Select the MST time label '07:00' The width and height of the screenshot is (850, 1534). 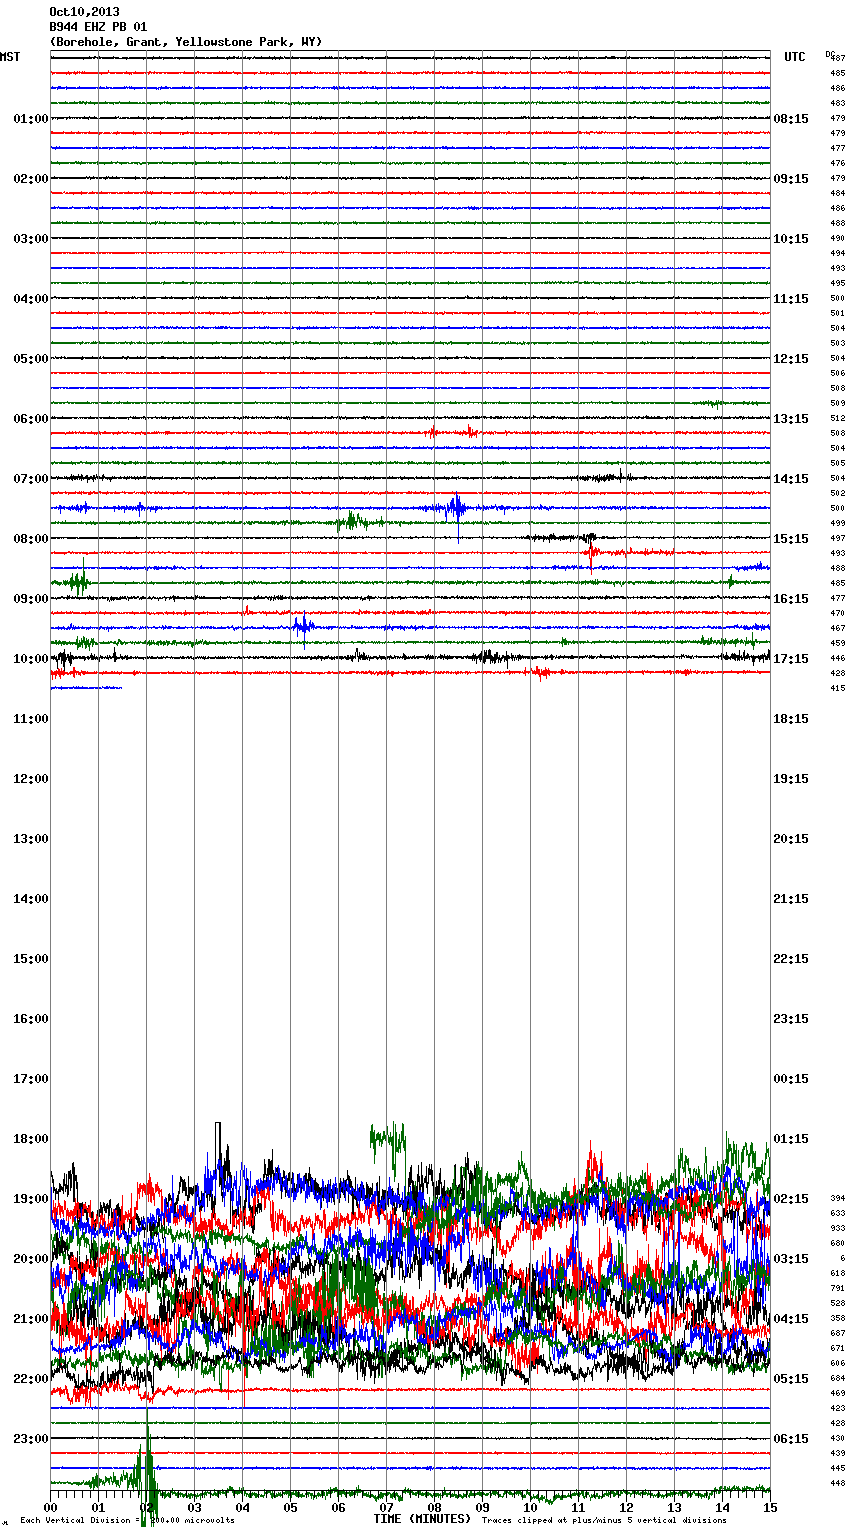(31, 479)
